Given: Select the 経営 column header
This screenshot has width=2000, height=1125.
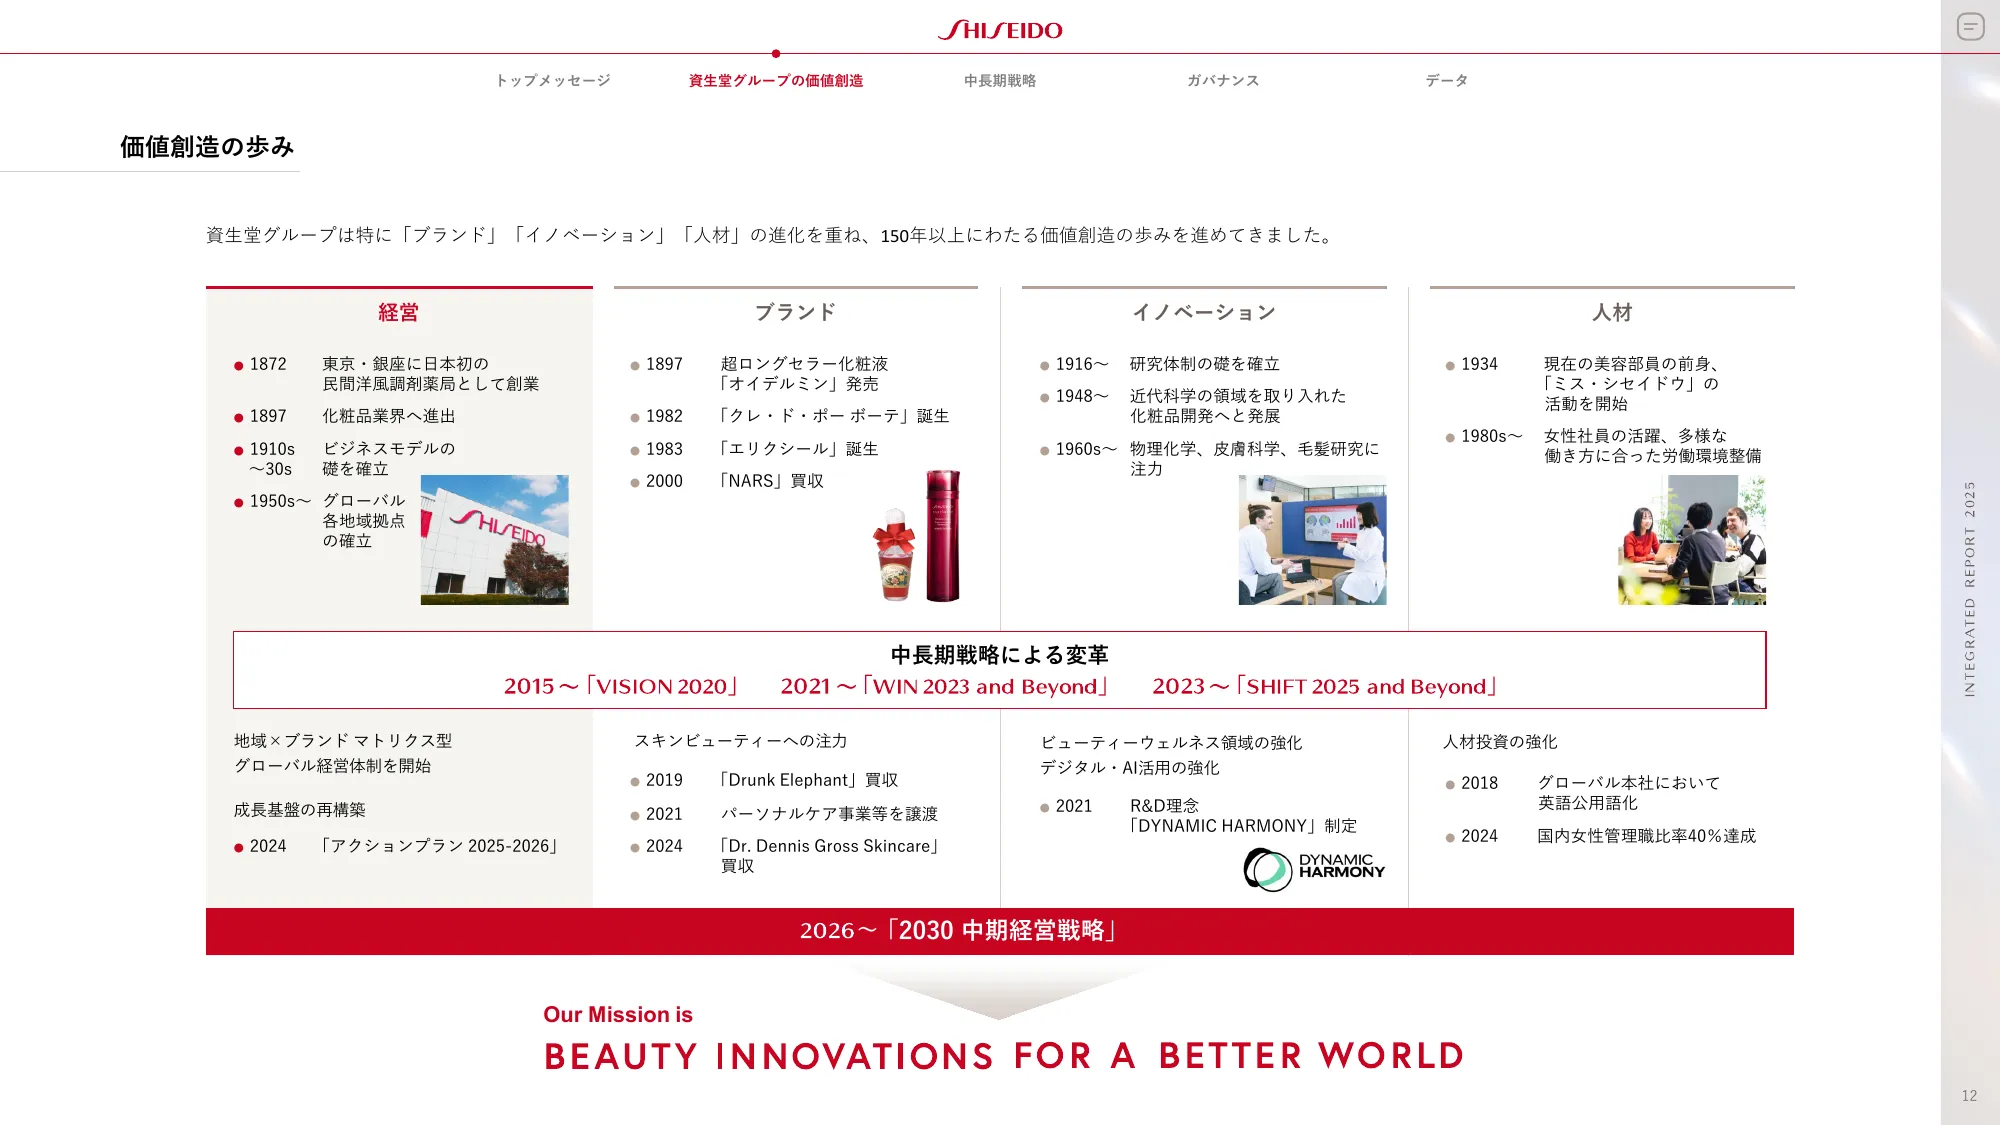Looking at the screenshot, I should 399,313.
